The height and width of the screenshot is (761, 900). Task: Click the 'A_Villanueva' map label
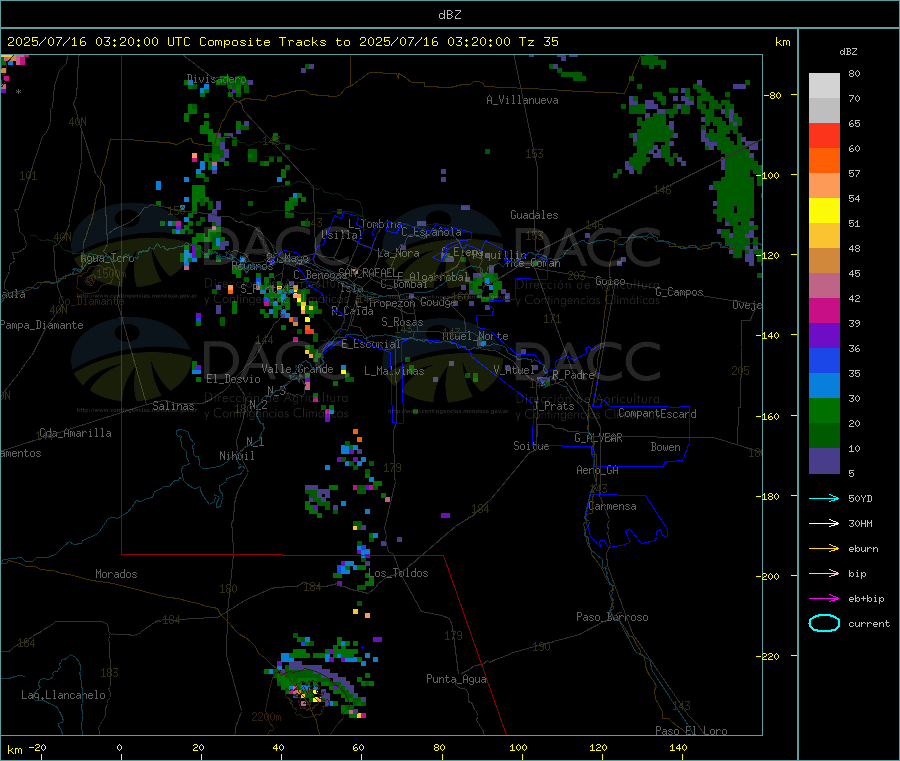522,100
